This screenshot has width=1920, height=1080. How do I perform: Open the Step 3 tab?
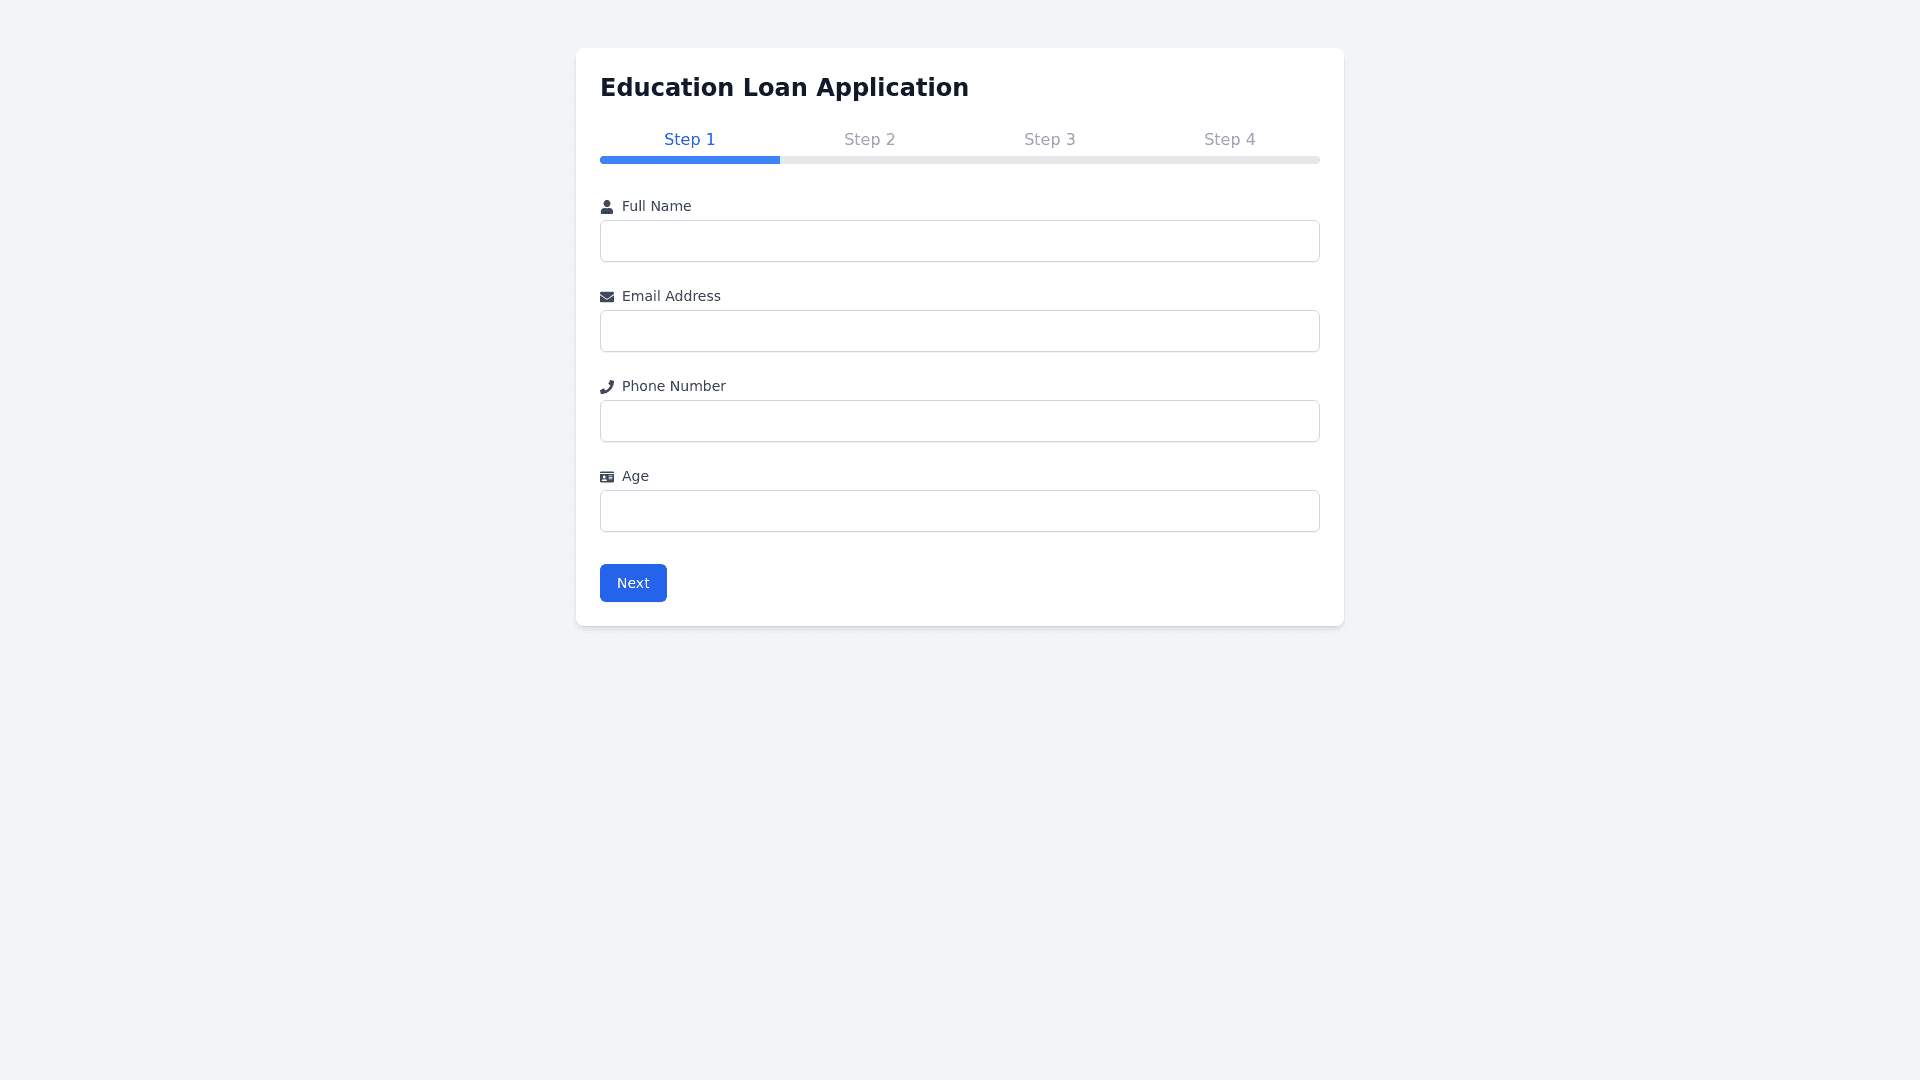[1050, 140]
